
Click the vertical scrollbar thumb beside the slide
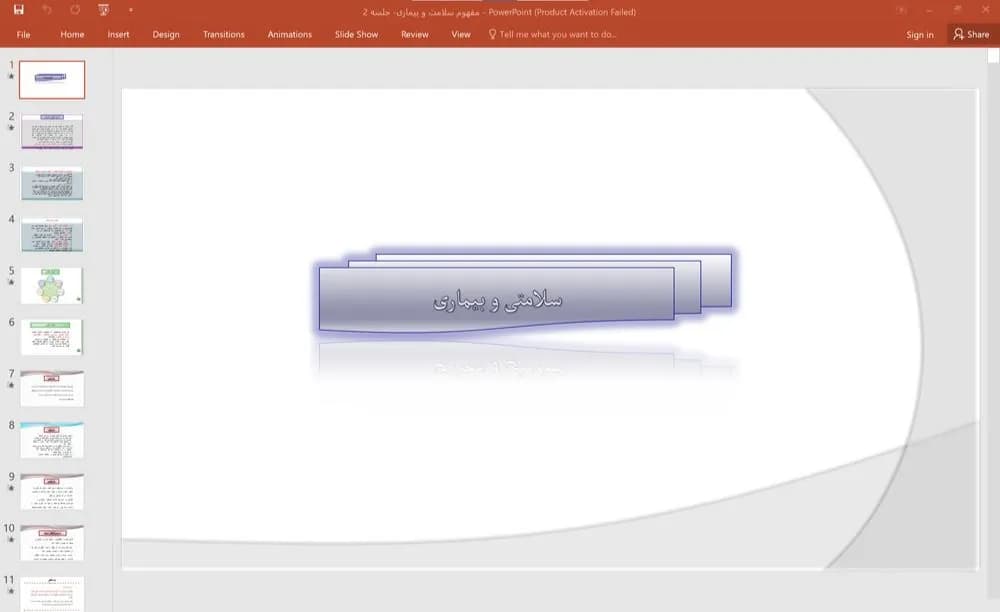point(993,56)
